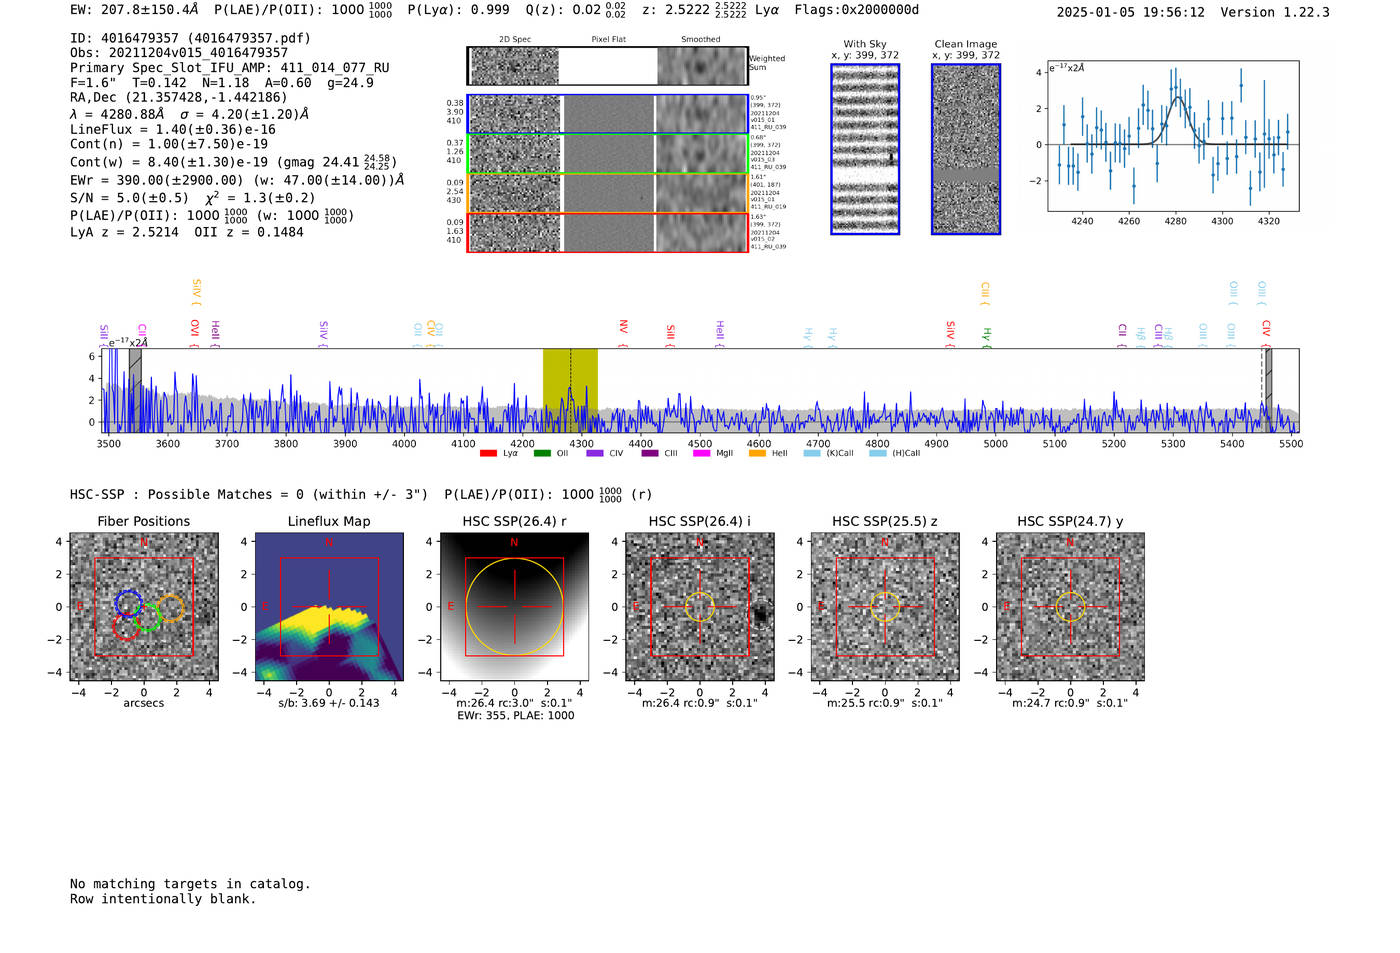Click the Version 1.22.3 text
The image size is (1400, 953).
coord(1275,12)
